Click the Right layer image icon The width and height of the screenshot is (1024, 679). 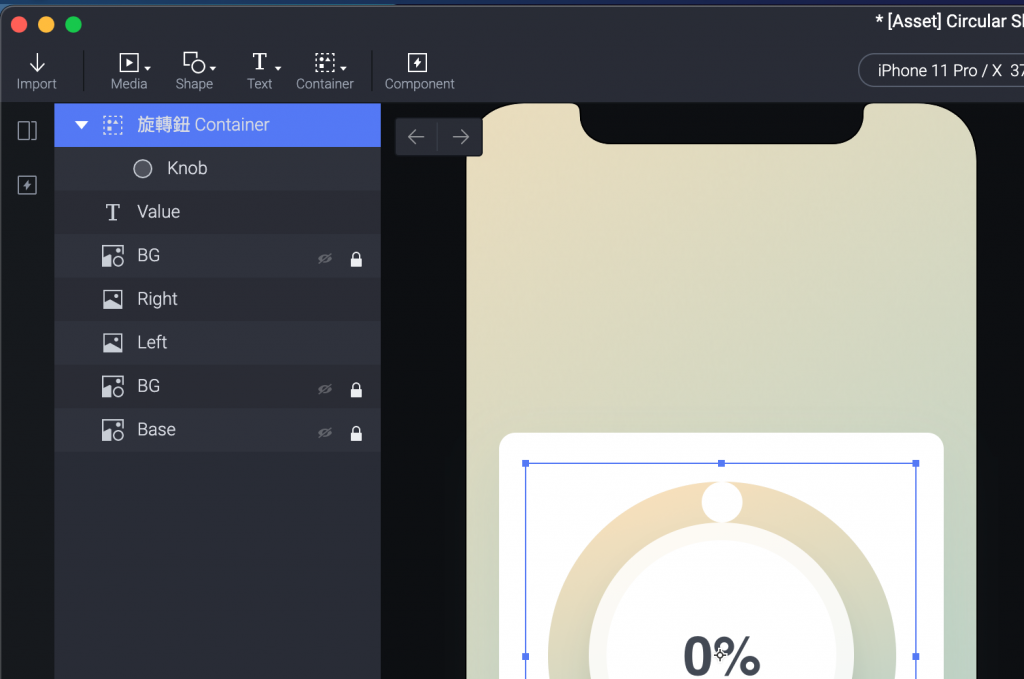coord(112,299)
